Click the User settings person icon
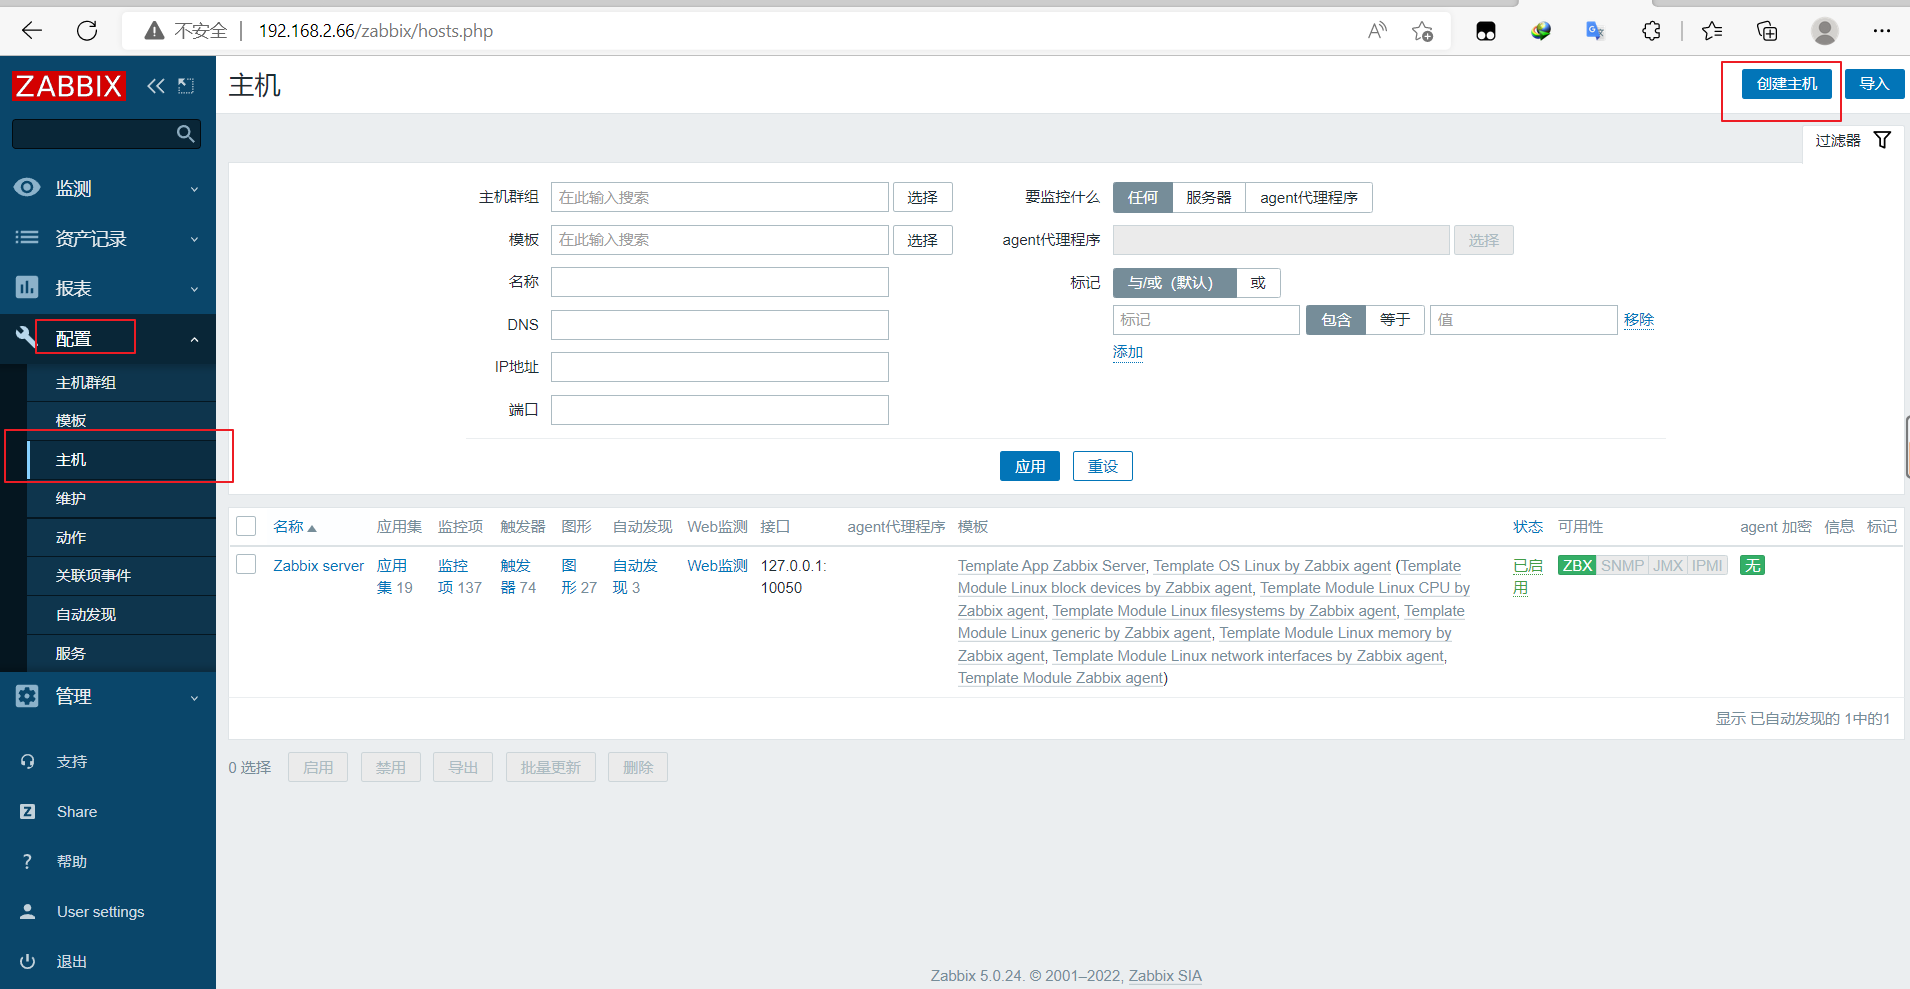 point(27,912)
